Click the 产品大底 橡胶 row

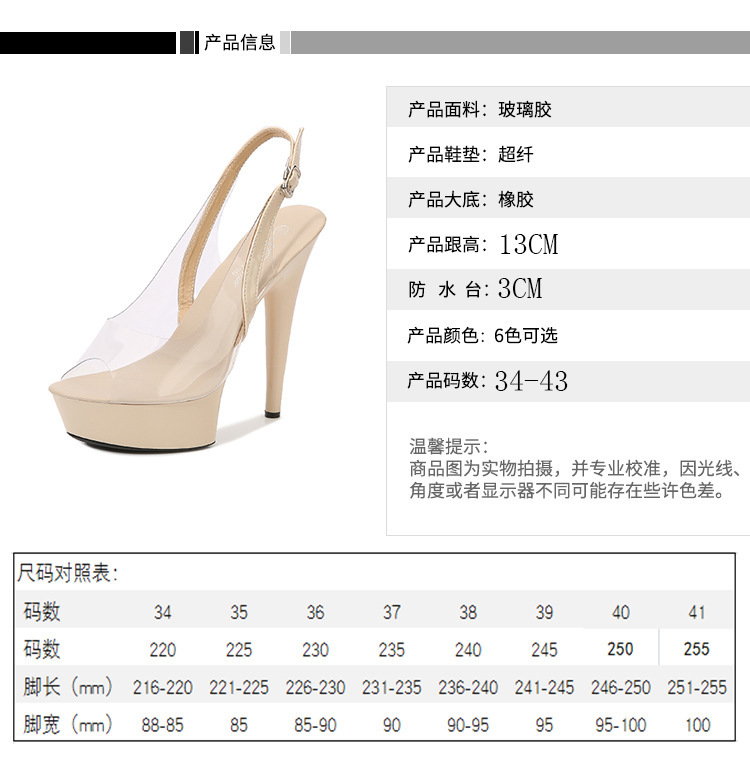point(568,199)
